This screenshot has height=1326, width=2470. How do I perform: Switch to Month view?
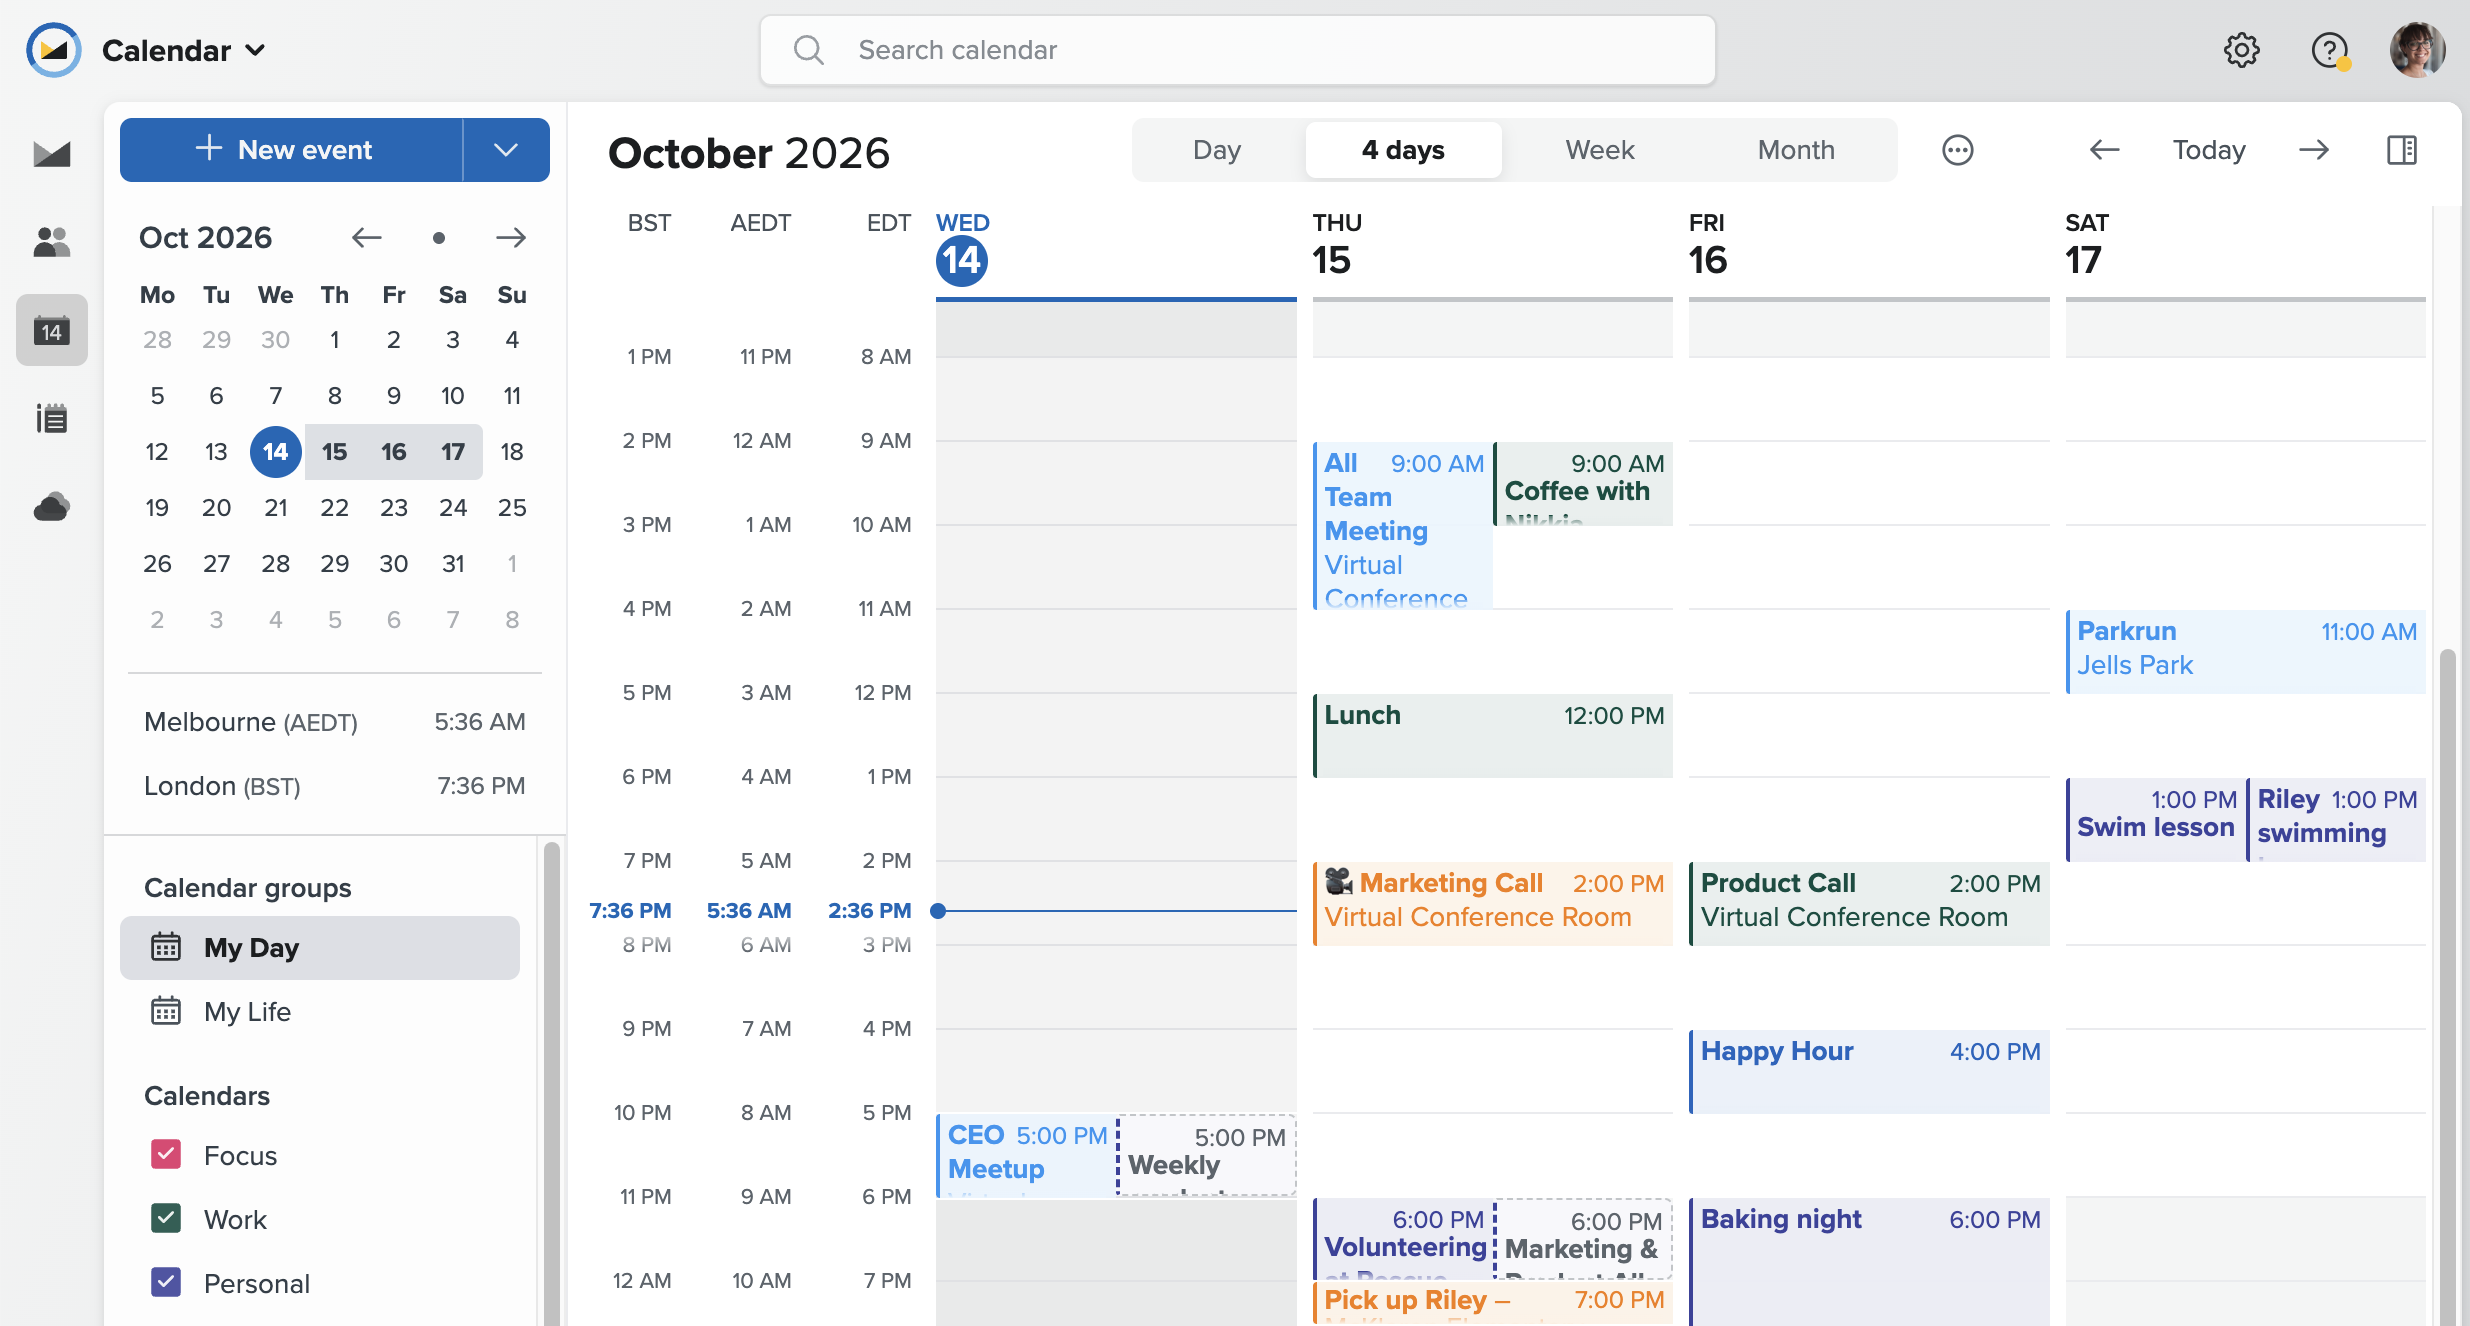pyautogui.click(x=1796, y=150)
